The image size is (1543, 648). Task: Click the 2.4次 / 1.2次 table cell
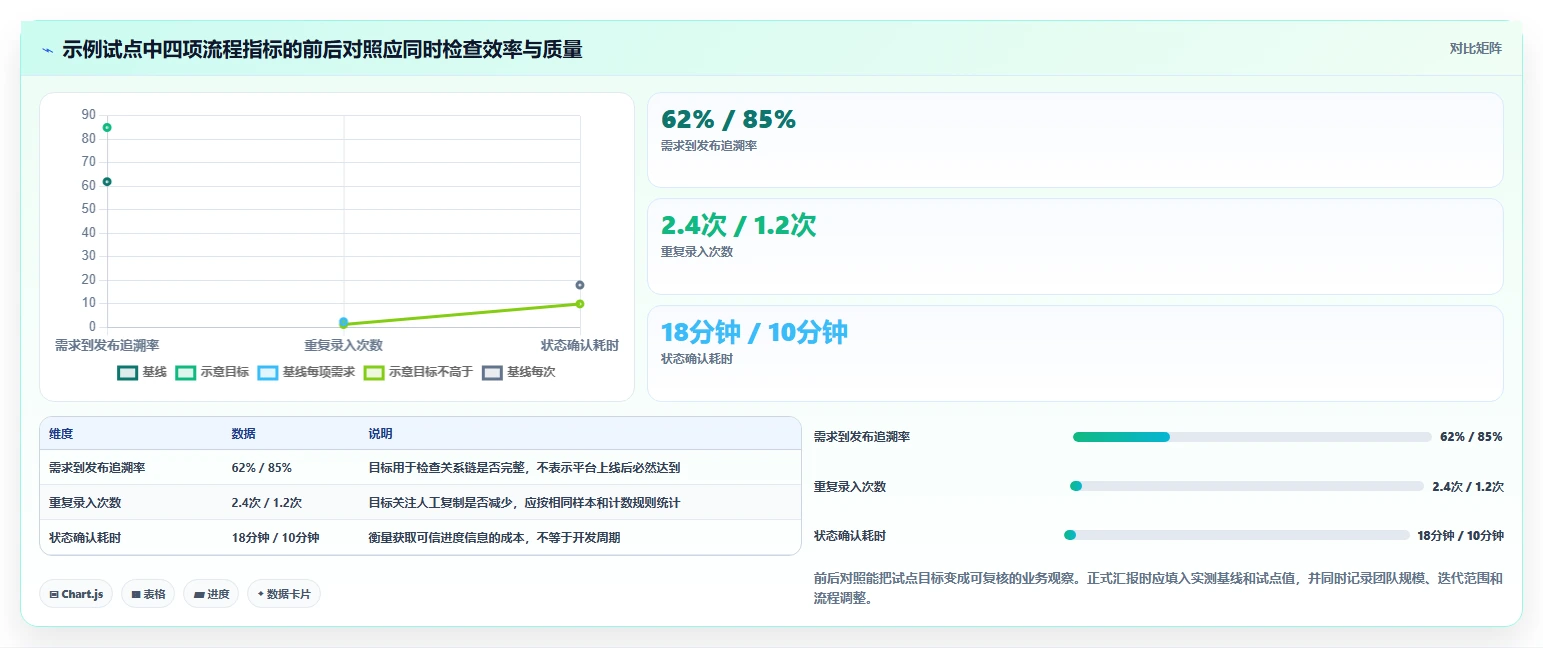pos(267,502)
